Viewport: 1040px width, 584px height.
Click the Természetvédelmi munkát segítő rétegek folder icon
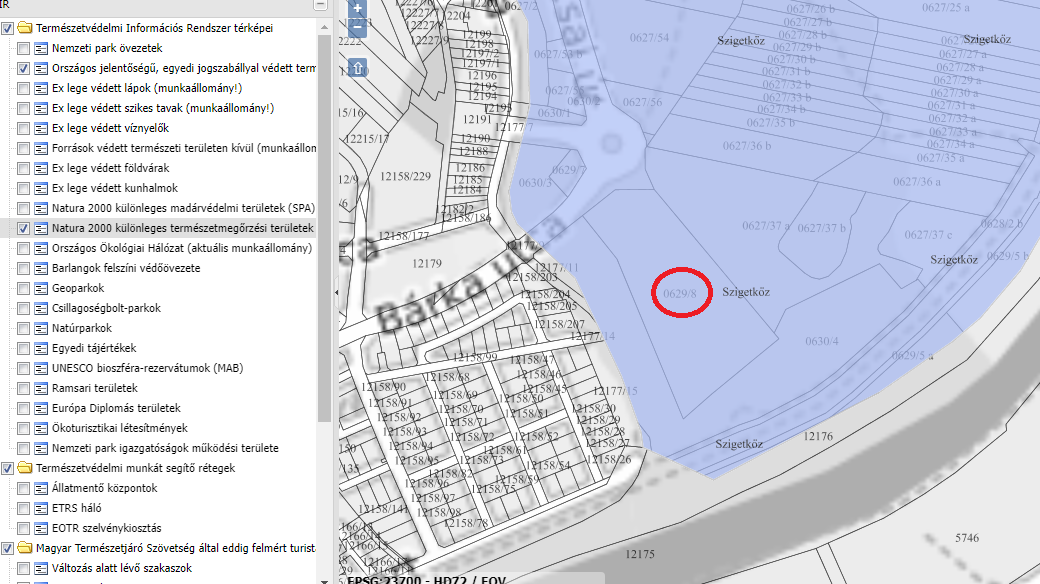coord(24,468)
